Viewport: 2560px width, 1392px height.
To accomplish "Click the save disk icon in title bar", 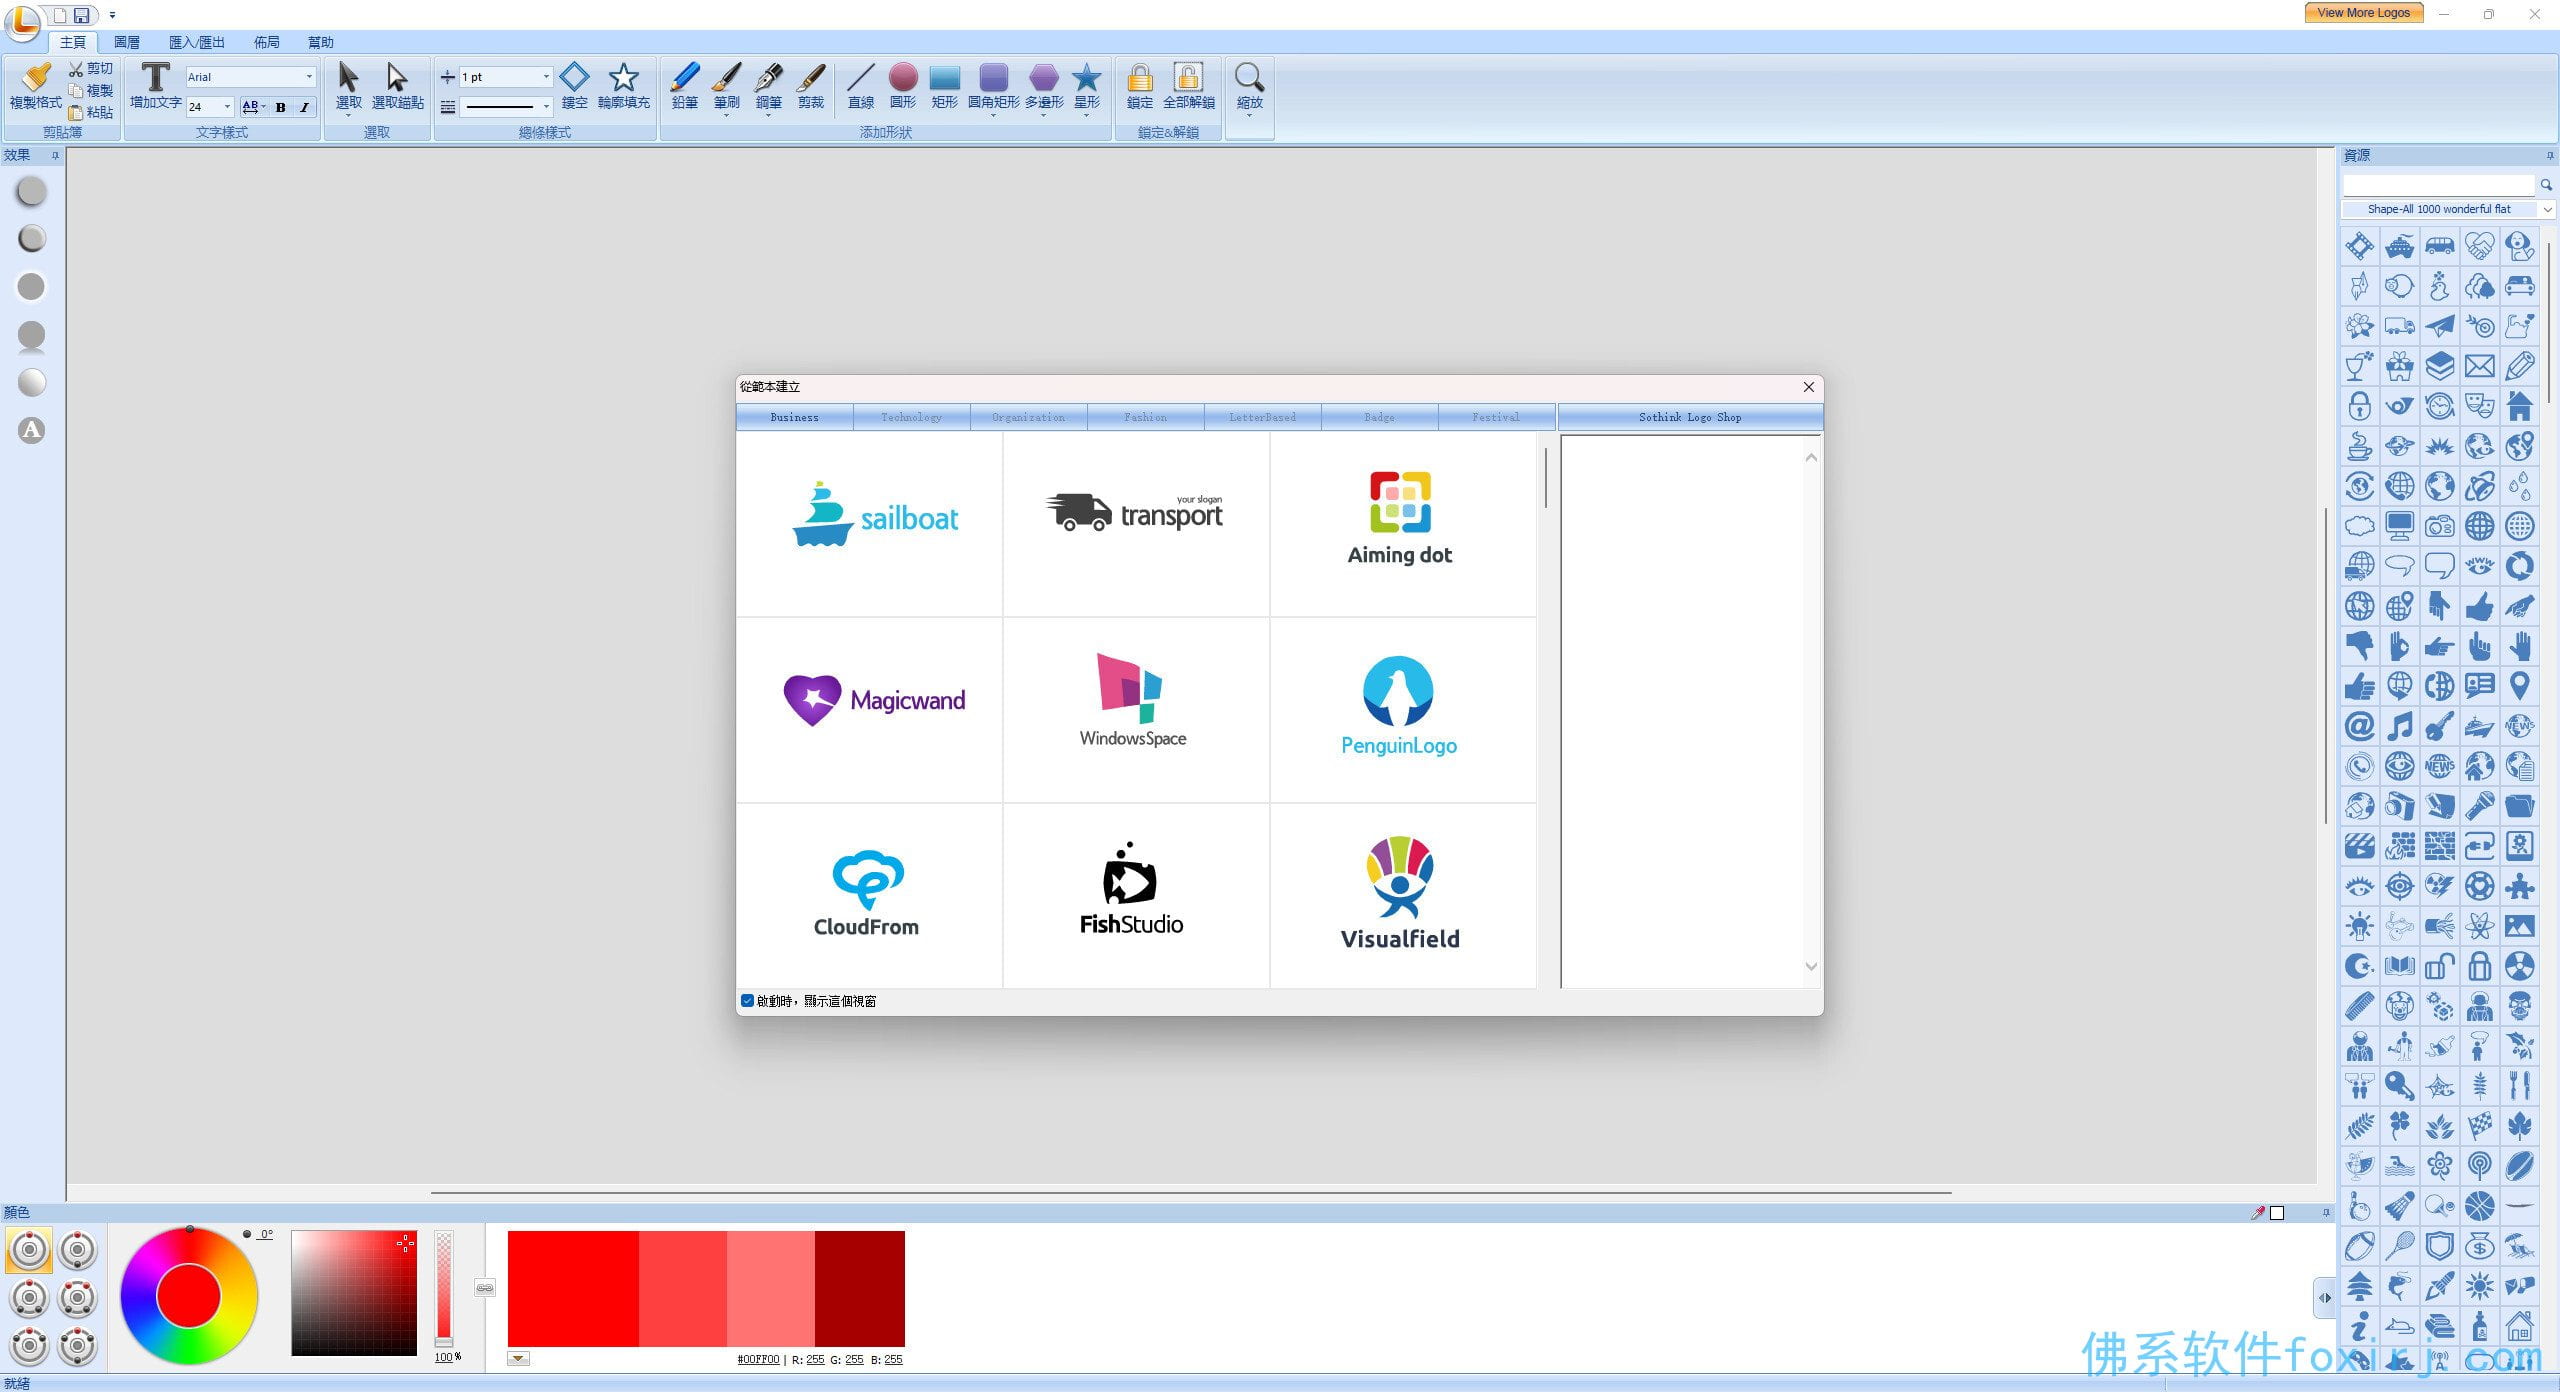I will 81,15.
